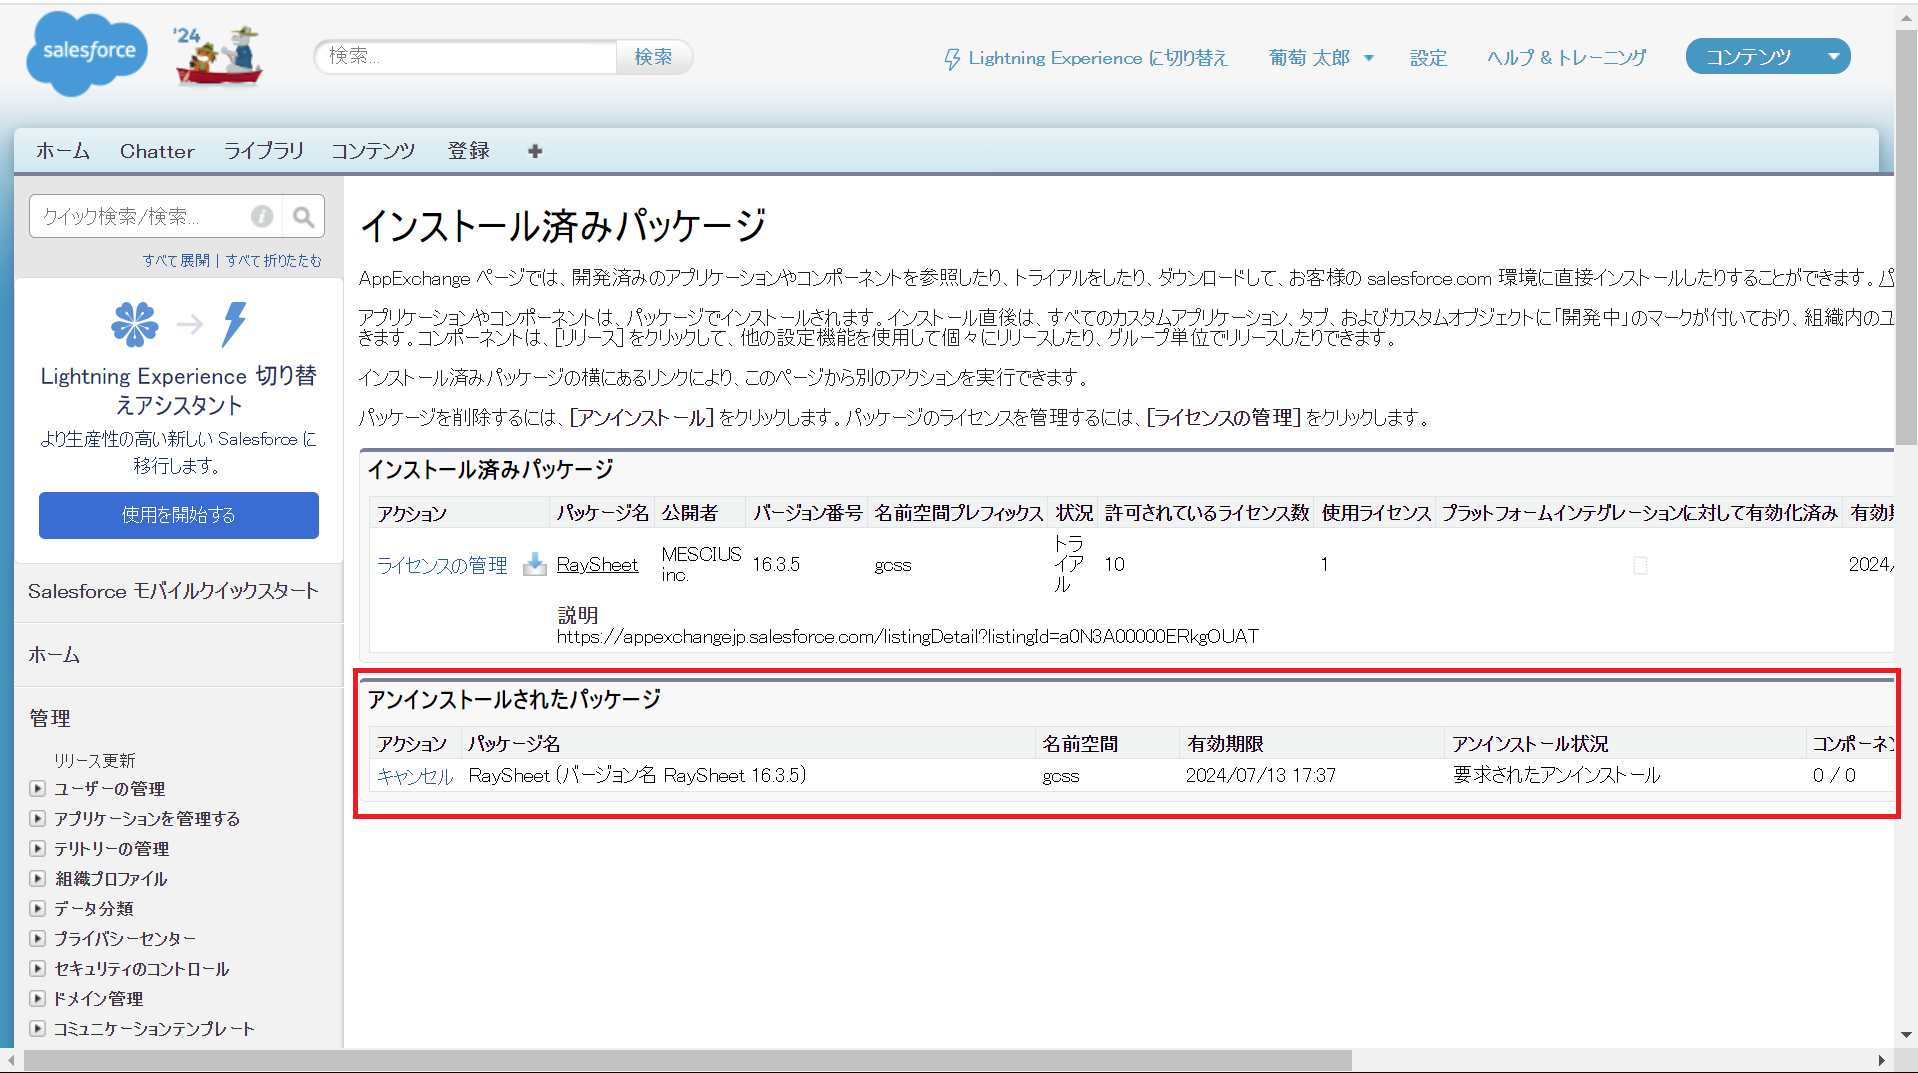The image size is (1918, 1073).
Task: Click the バージョン番号 column header
Action: click(x=808, y=513)
